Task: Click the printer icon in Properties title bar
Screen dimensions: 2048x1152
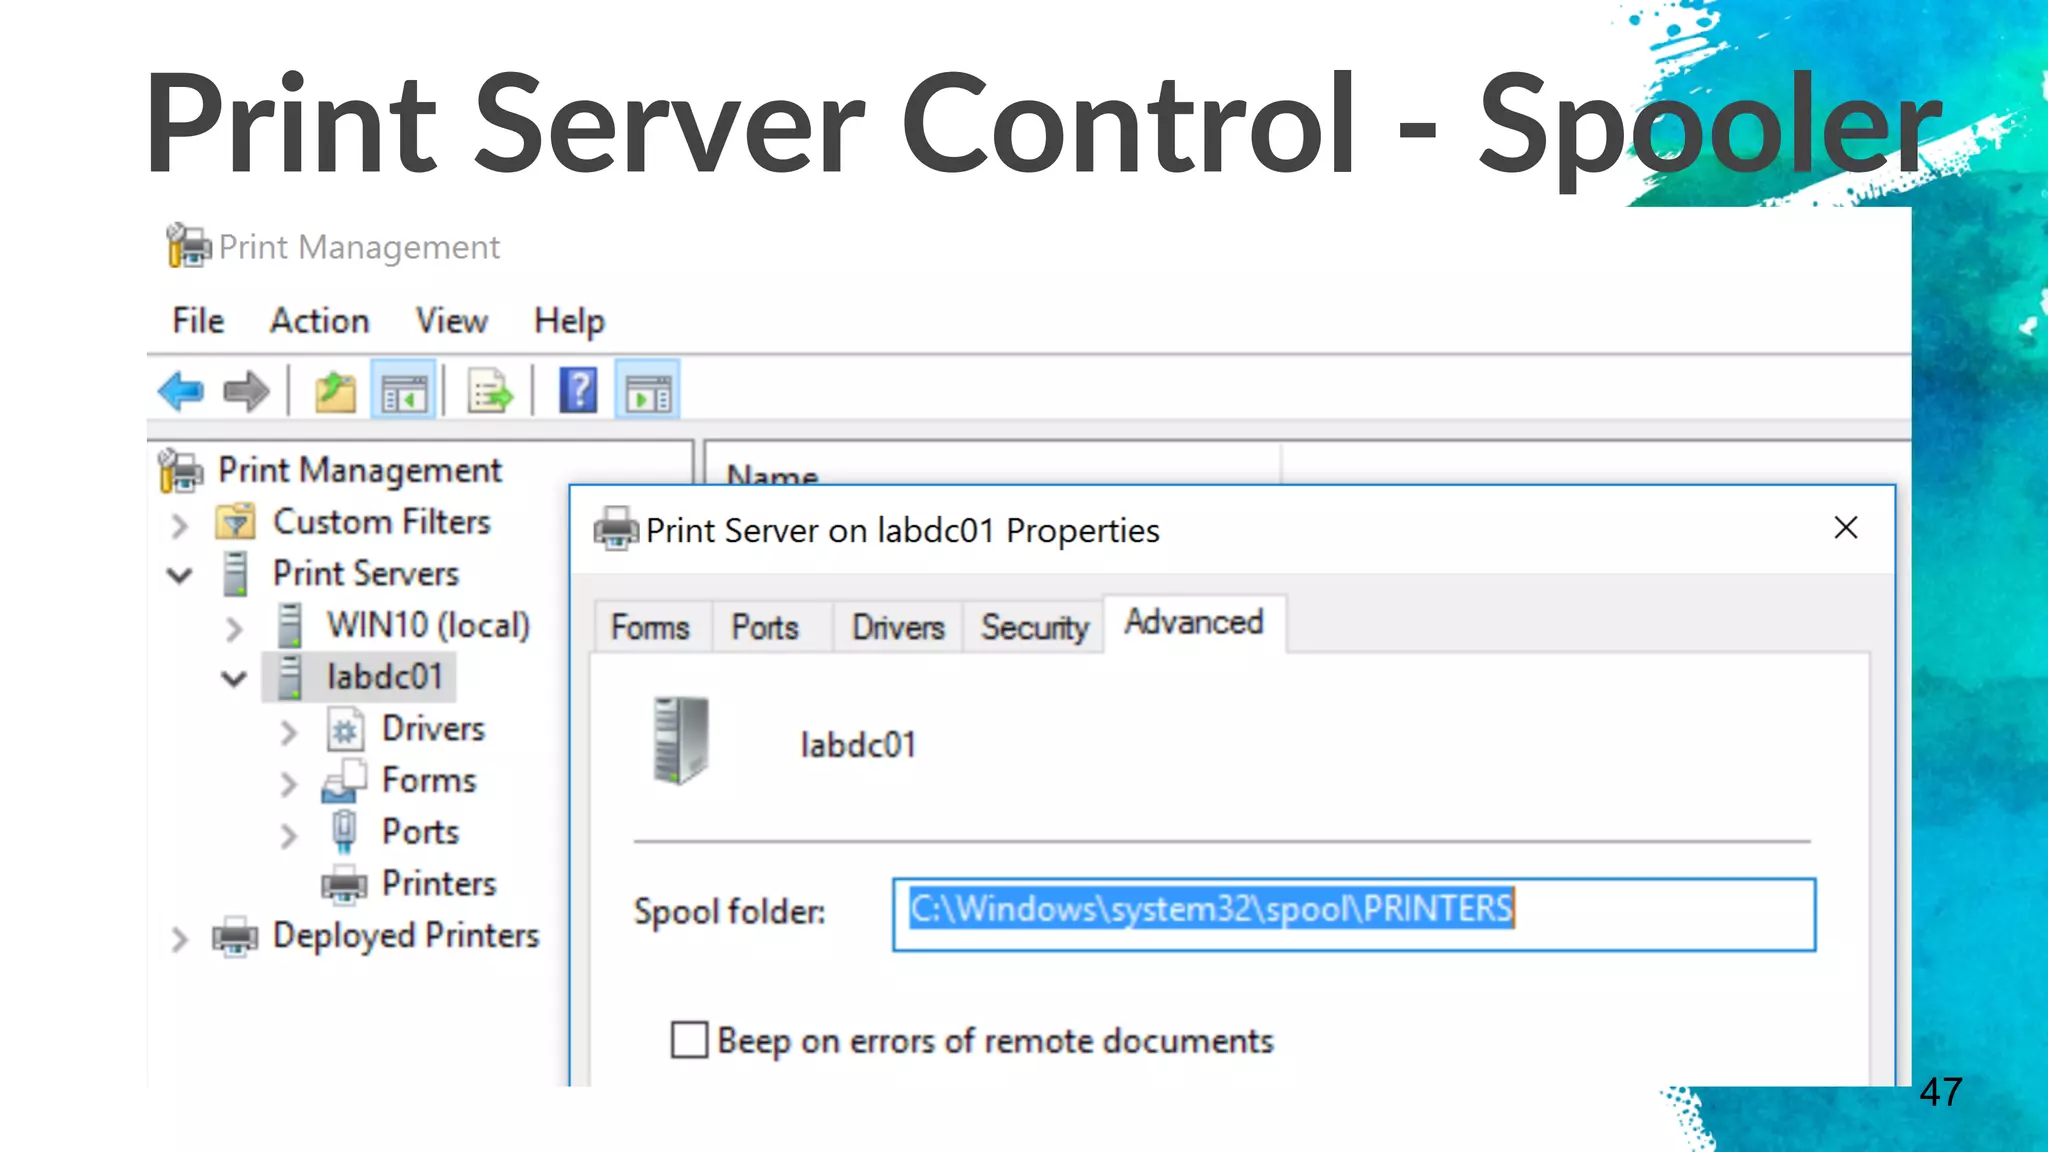Action: (616, 529)
